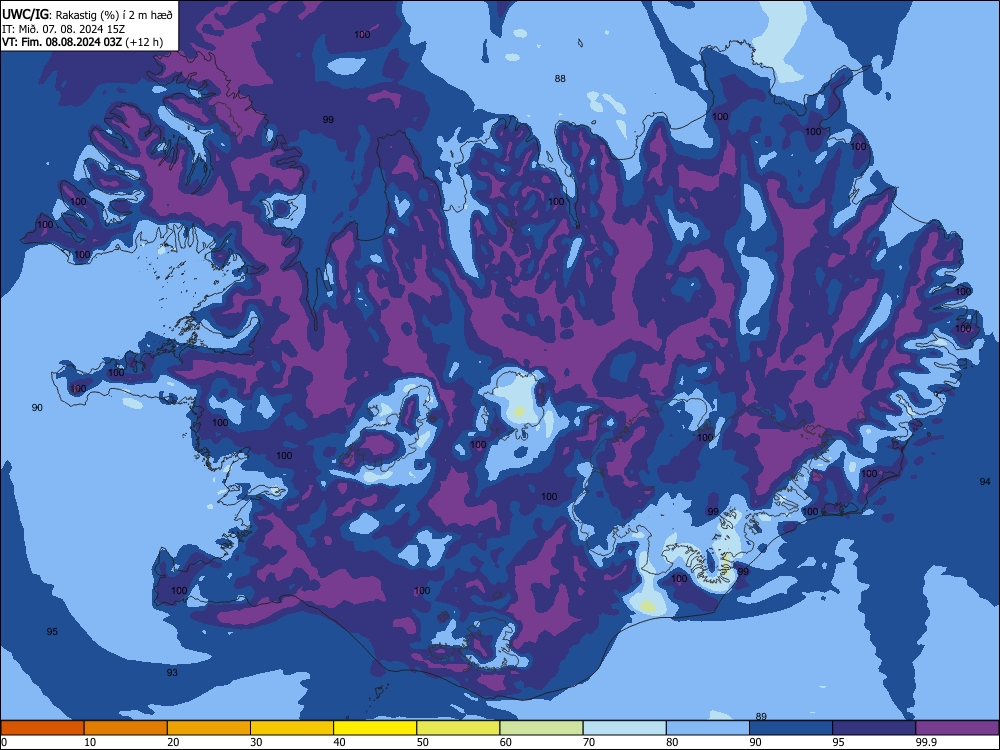Click the 30–40 amber legend swatch
Screen dimensions: 1000x750
[292, 728]
